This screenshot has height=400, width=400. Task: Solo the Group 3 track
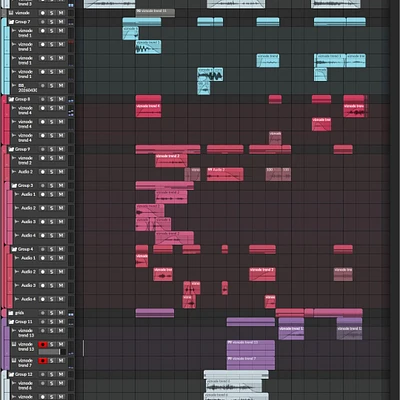pyautogui.click(x=52, y=186)
